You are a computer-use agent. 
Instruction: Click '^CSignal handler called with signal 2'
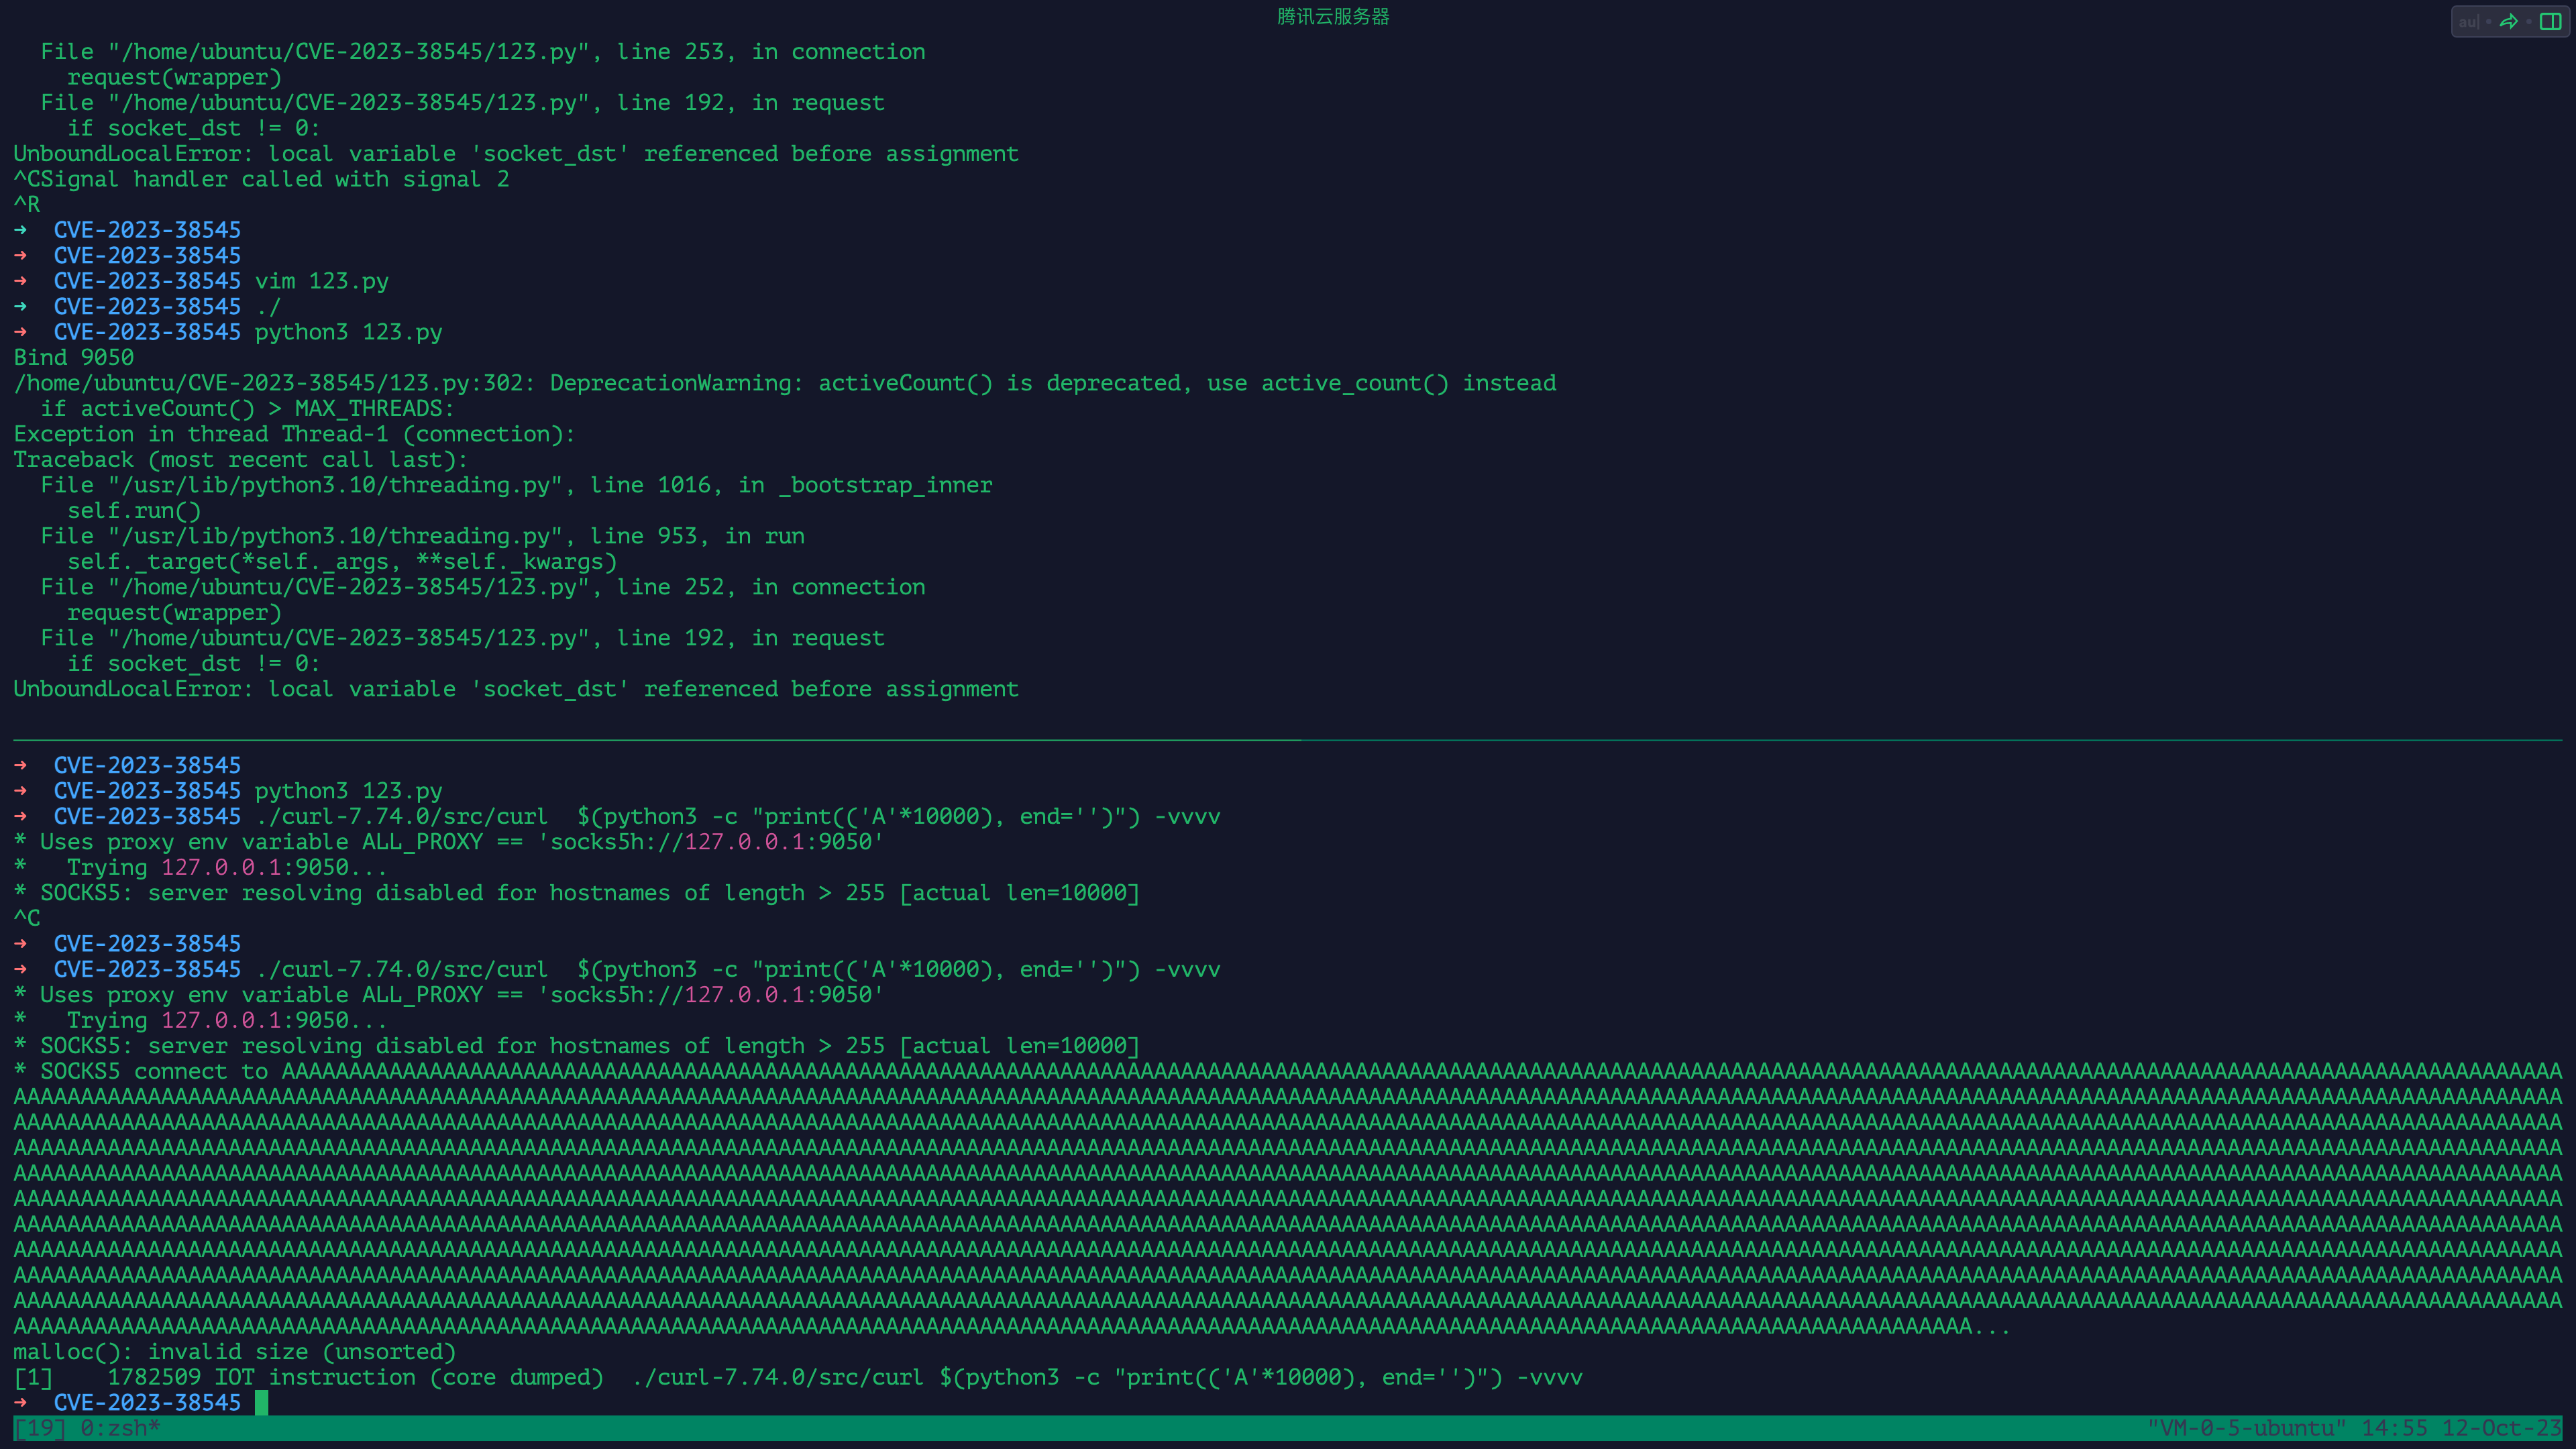(x=261, y=179)
